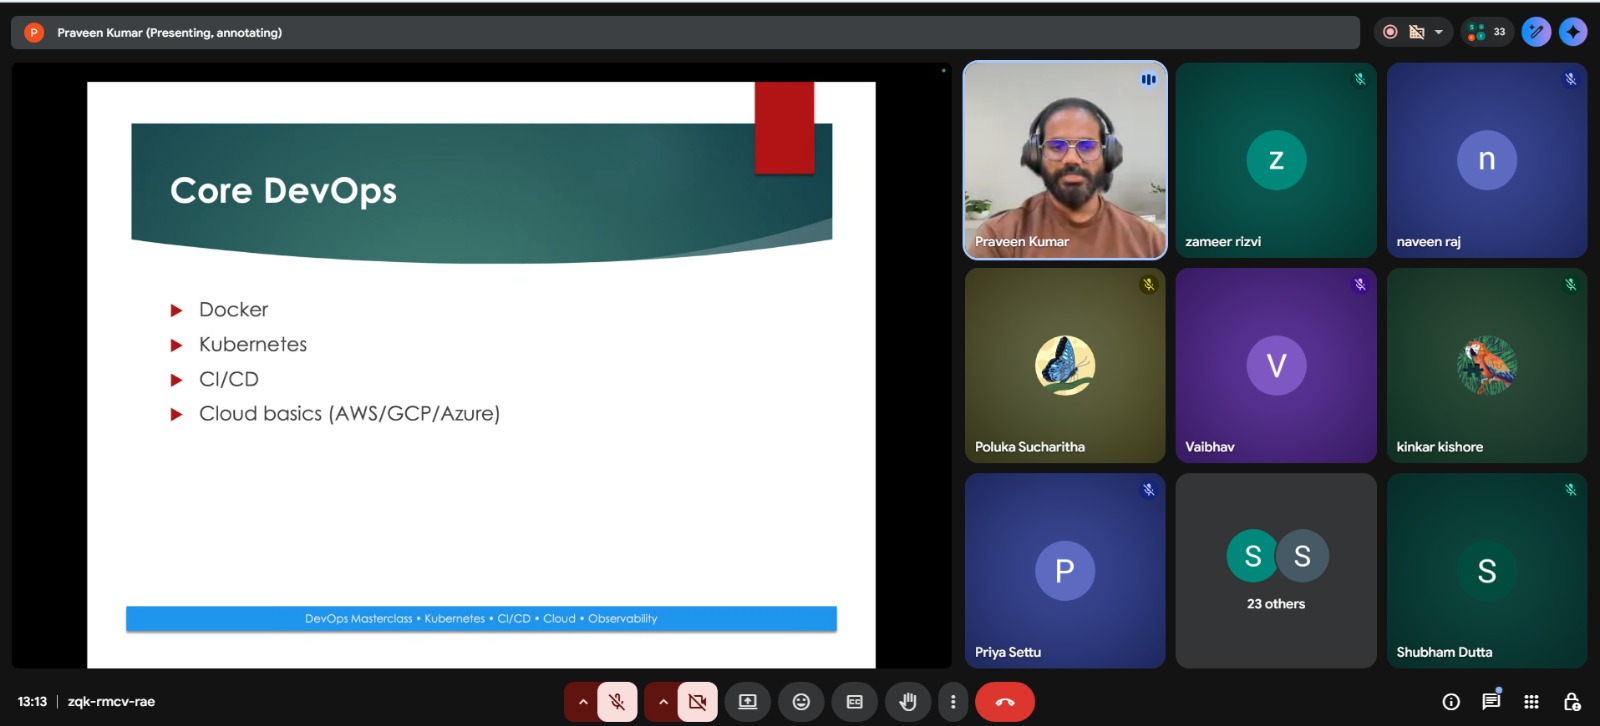Open the emoji reactions icon

(801, 702)
